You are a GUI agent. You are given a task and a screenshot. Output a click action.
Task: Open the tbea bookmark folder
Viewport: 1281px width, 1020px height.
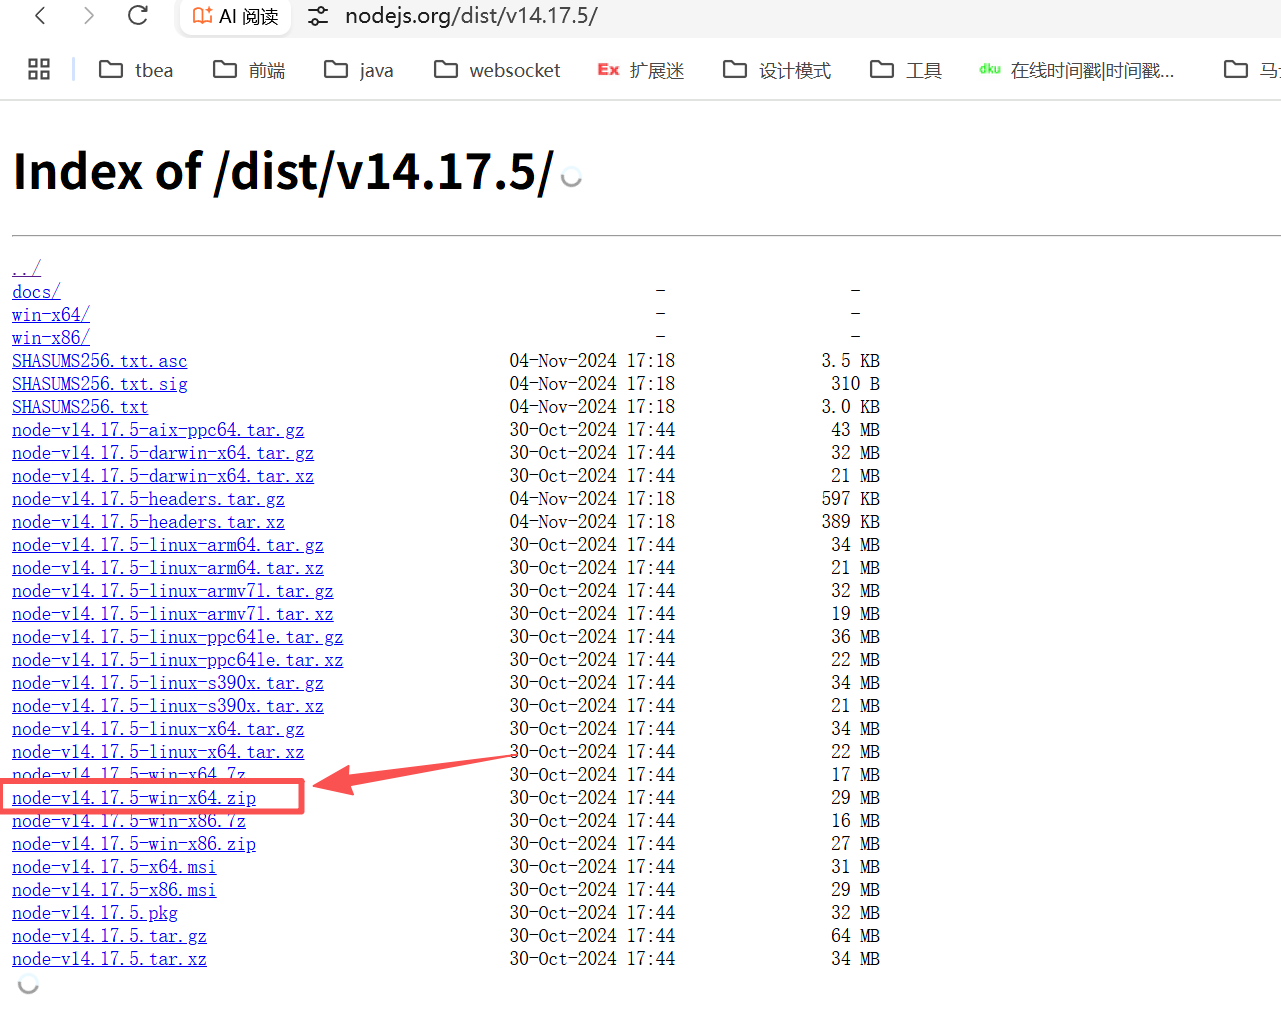136,70
